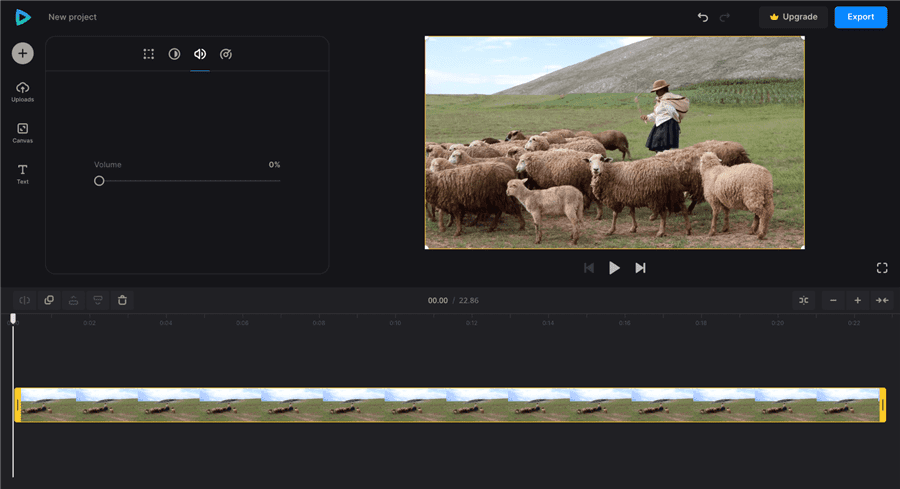The height and width of the screenshot is (489, 900).
Task: Click the app logo icon
Action: click(22, 17)
